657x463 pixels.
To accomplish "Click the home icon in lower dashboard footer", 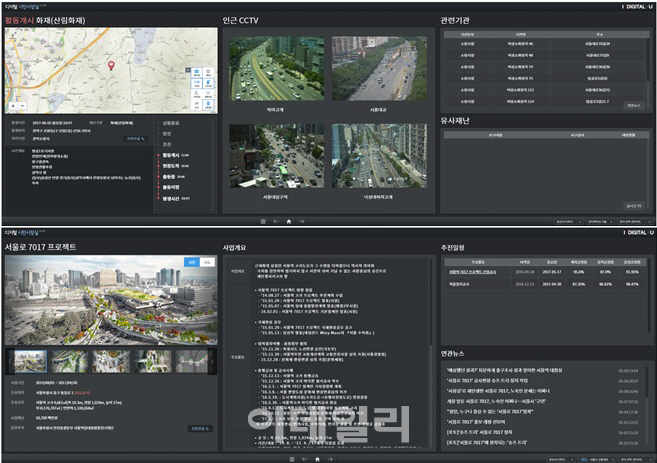I will pos(317,459).
